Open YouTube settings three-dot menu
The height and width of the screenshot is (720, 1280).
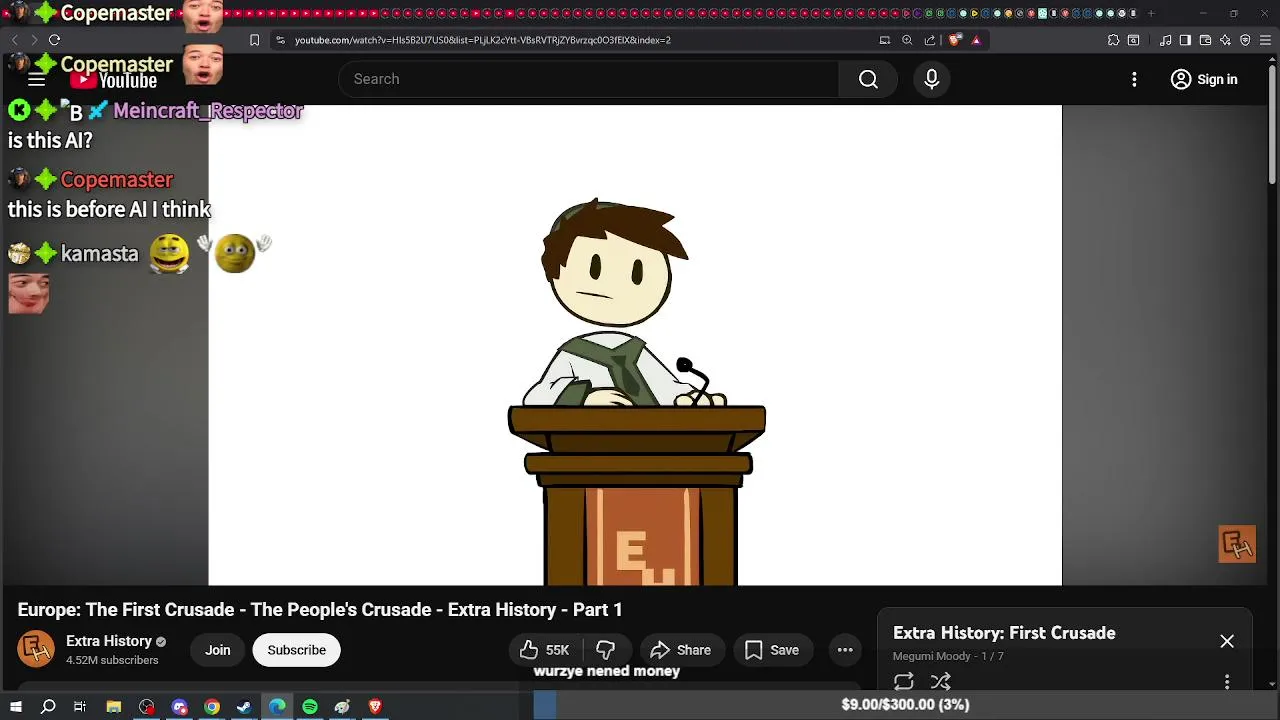tap(1134, 79)
